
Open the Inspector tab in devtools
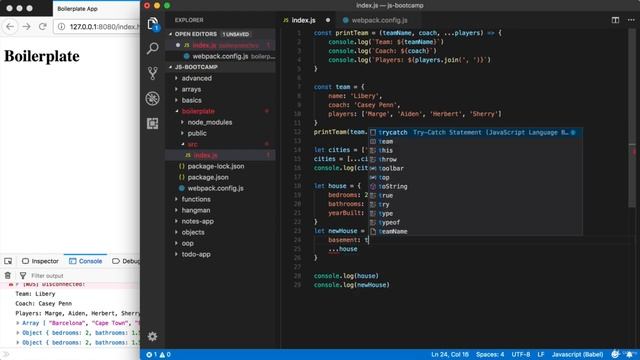point(40,261)
